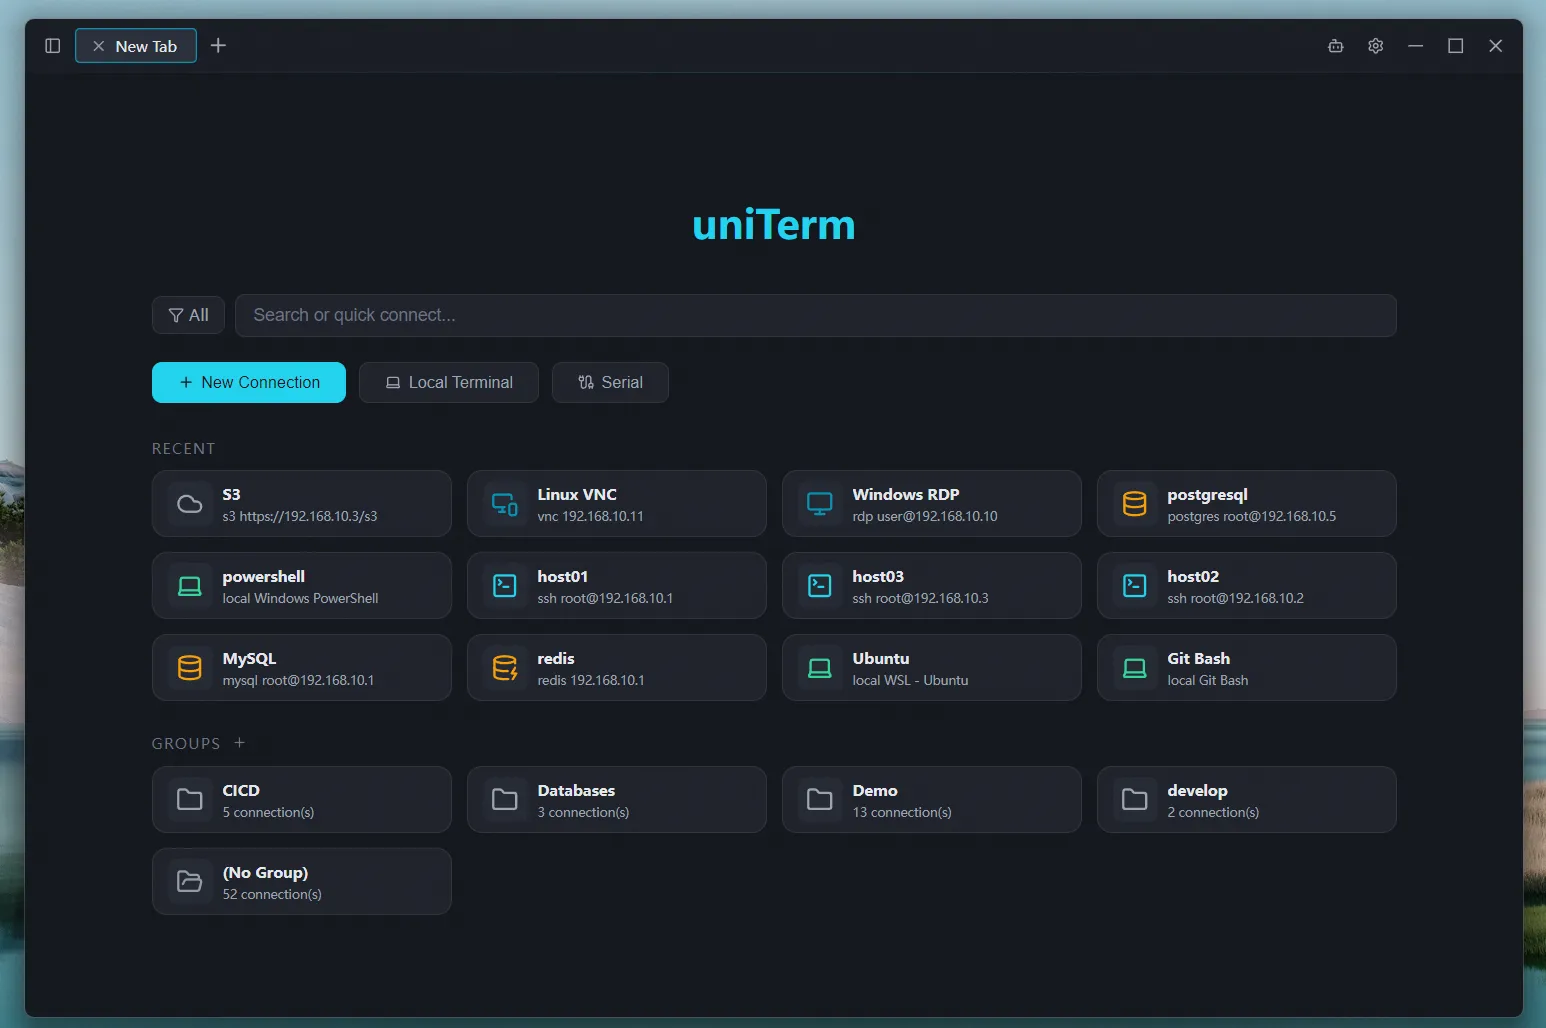Open the S3 connection name
The image size is (1546, 1028).
click(x=231, y=494)
